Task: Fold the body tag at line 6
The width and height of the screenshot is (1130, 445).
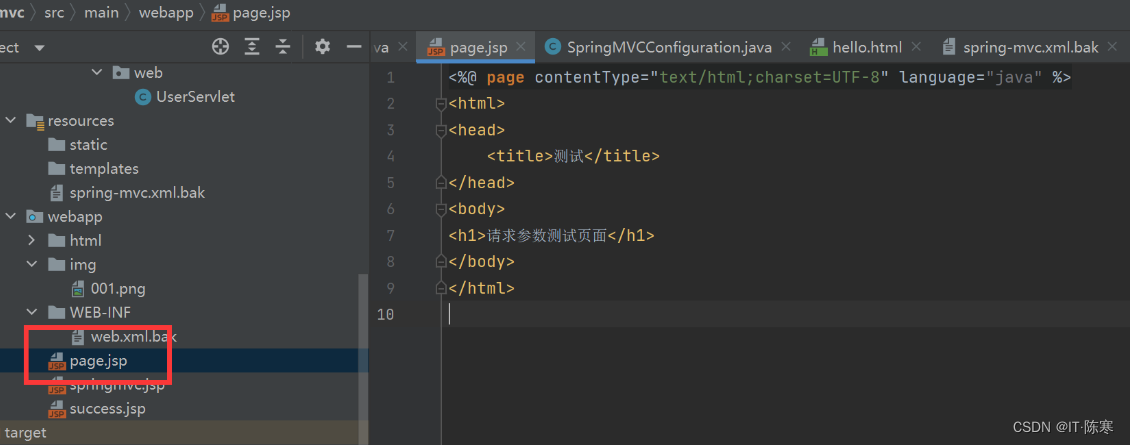Action: [x=442, y=209]
